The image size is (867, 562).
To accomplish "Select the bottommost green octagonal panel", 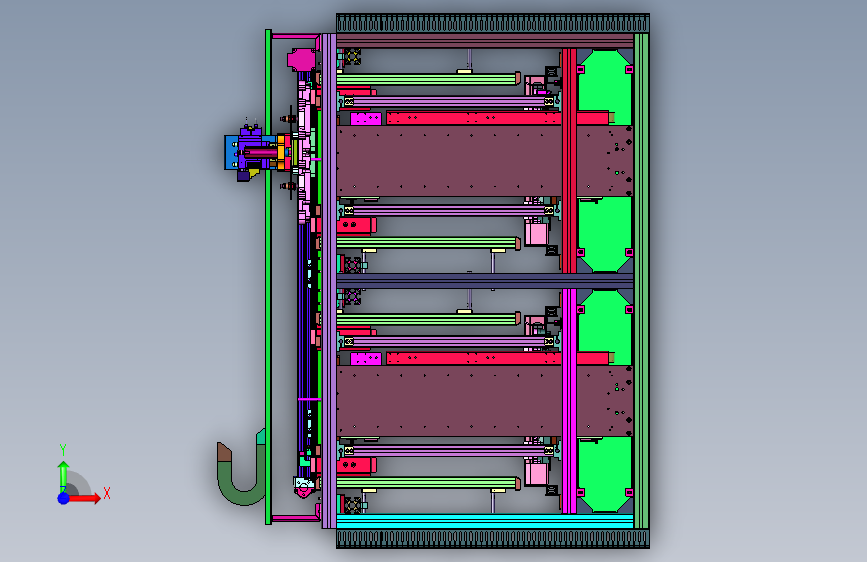I will click(605, 474).
